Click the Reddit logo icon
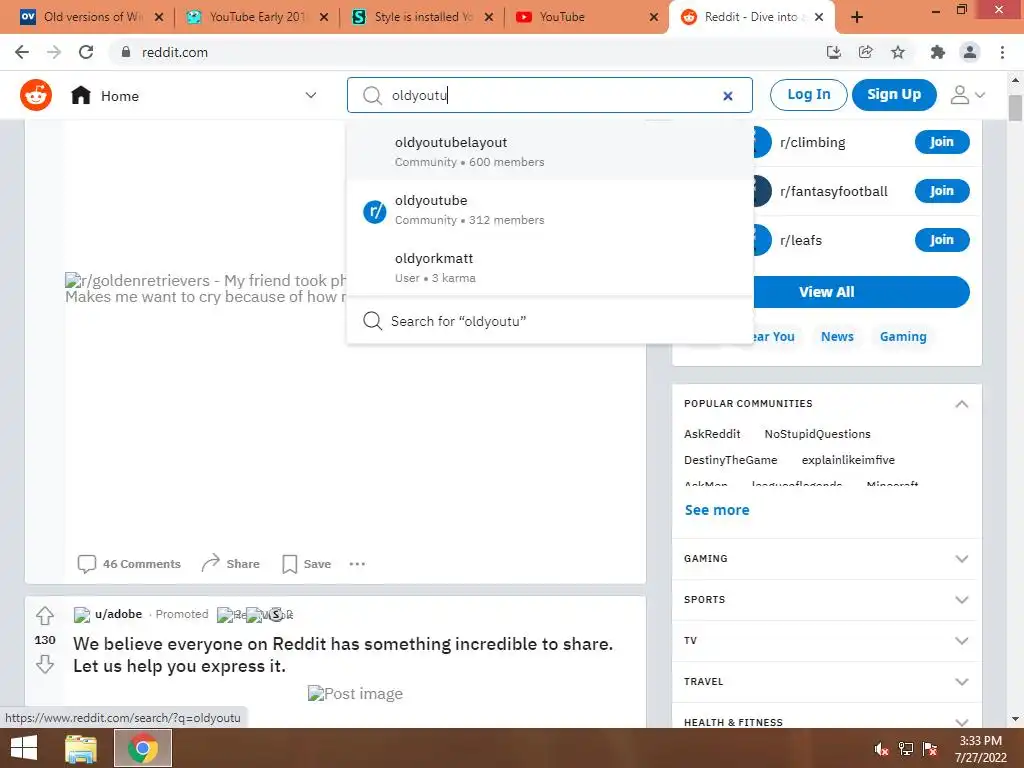The height and width of the screenshot is (768, 1024). tap(36, 95)
